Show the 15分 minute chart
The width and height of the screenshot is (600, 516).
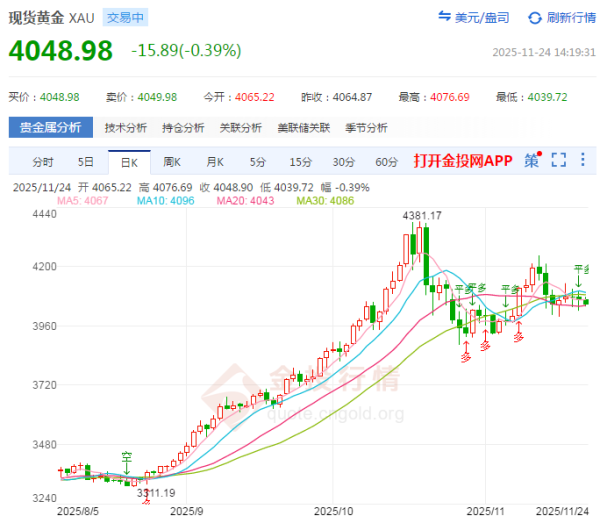pos(300,162)
